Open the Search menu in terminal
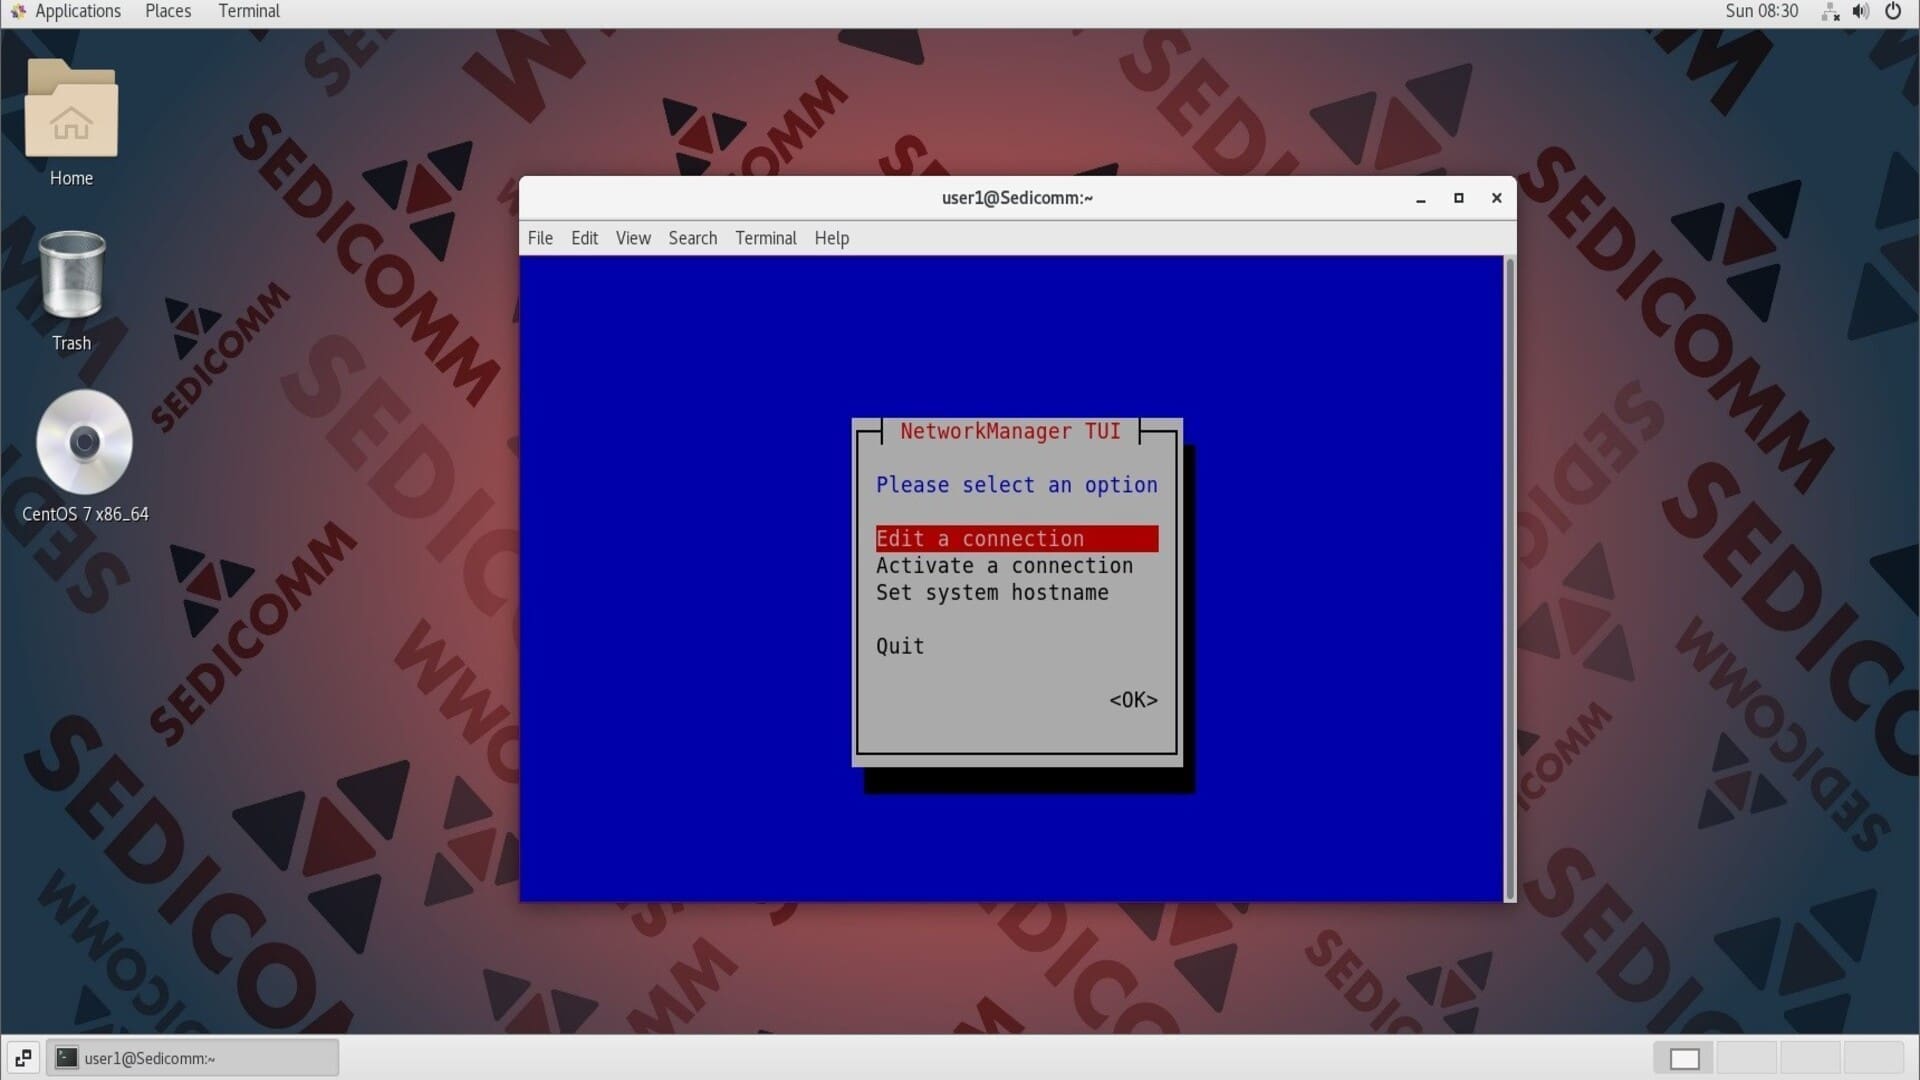1920x1080 pixels. point(691,237)
